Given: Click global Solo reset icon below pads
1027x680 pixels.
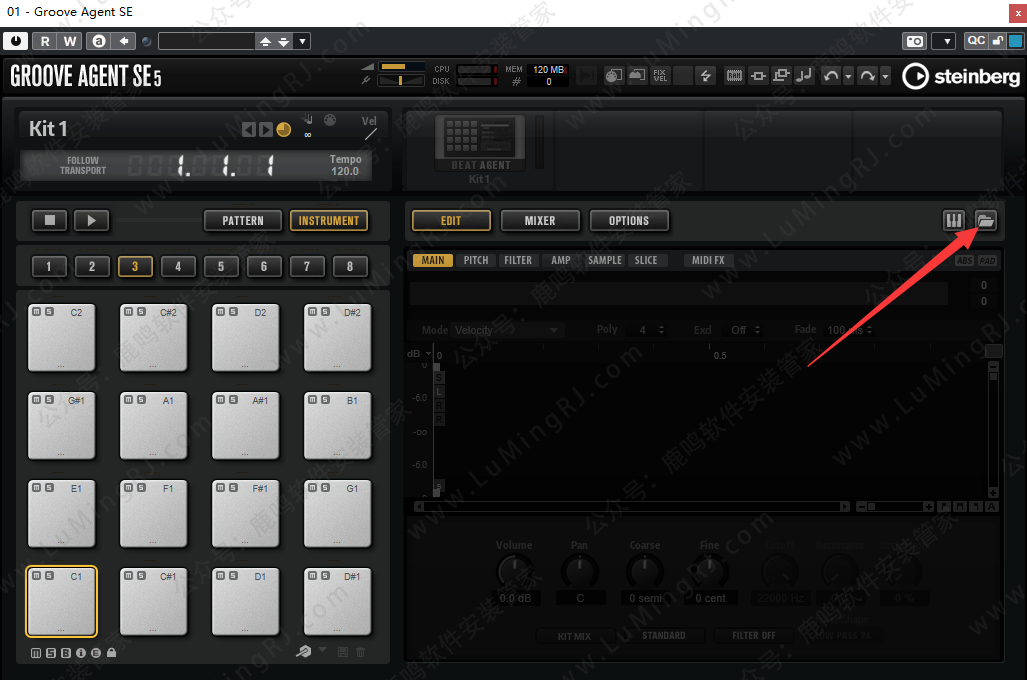Looking at the screenshot, I should 51,652.
